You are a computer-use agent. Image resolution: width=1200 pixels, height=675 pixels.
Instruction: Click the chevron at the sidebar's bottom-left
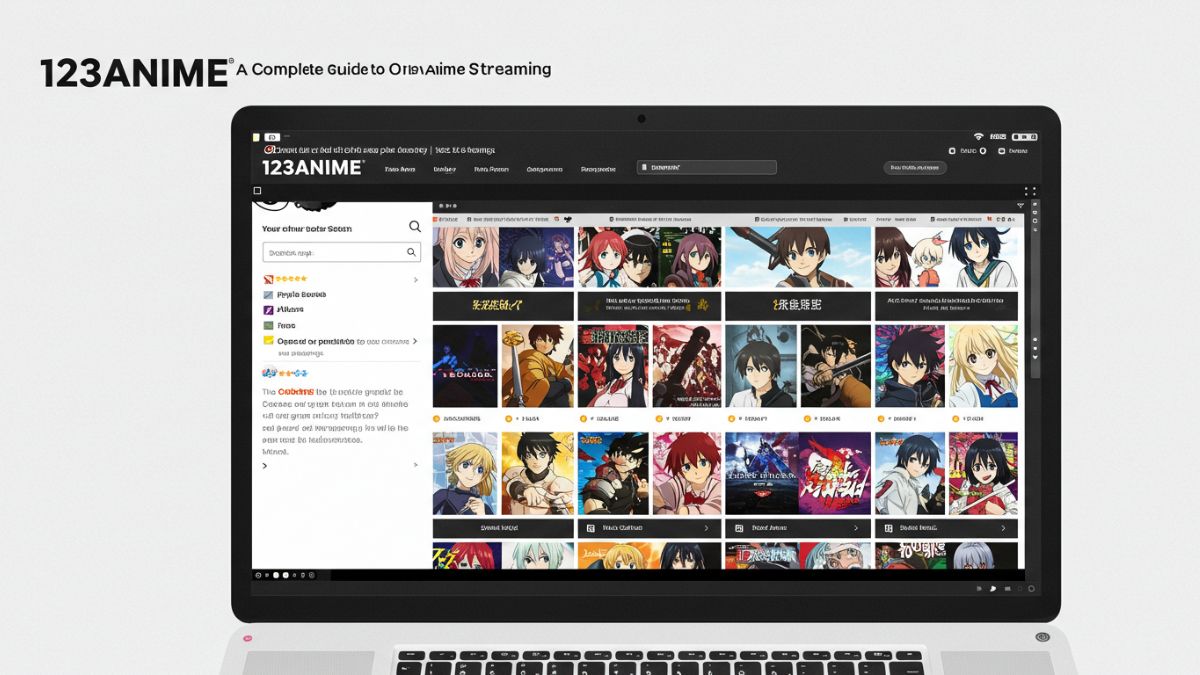(x=265, y=466)
